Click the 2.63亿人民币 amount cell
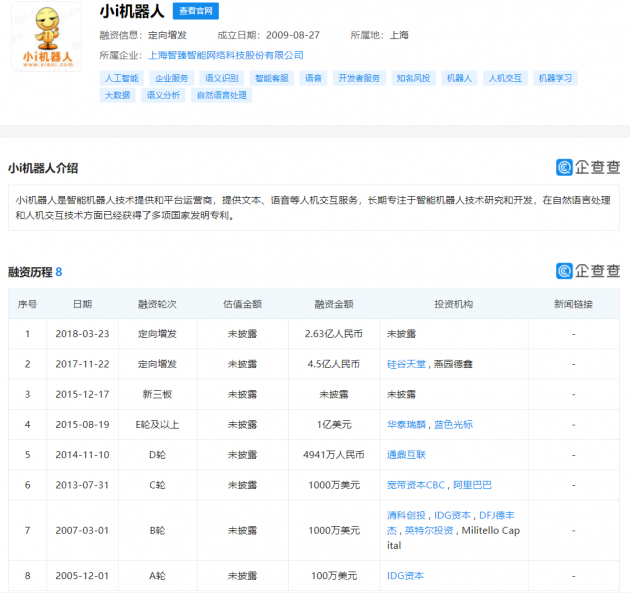The image size is (630, 593). (x=334, y=334)
